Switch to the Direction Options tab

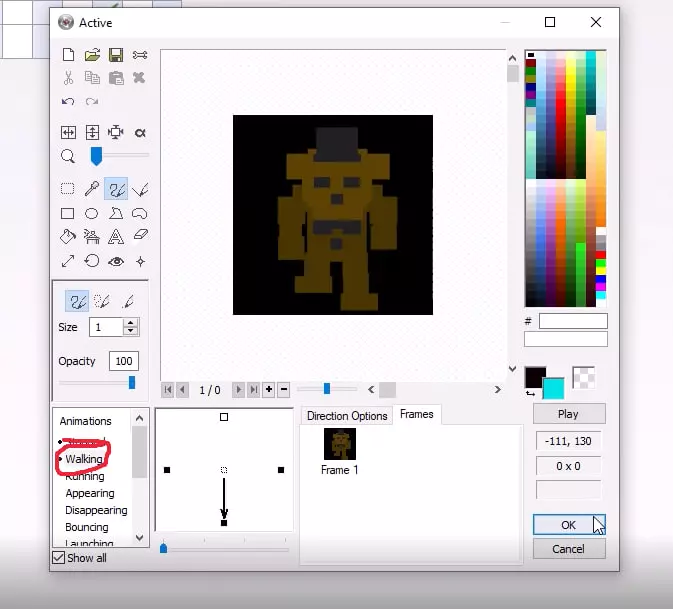(x=347, y=416)
